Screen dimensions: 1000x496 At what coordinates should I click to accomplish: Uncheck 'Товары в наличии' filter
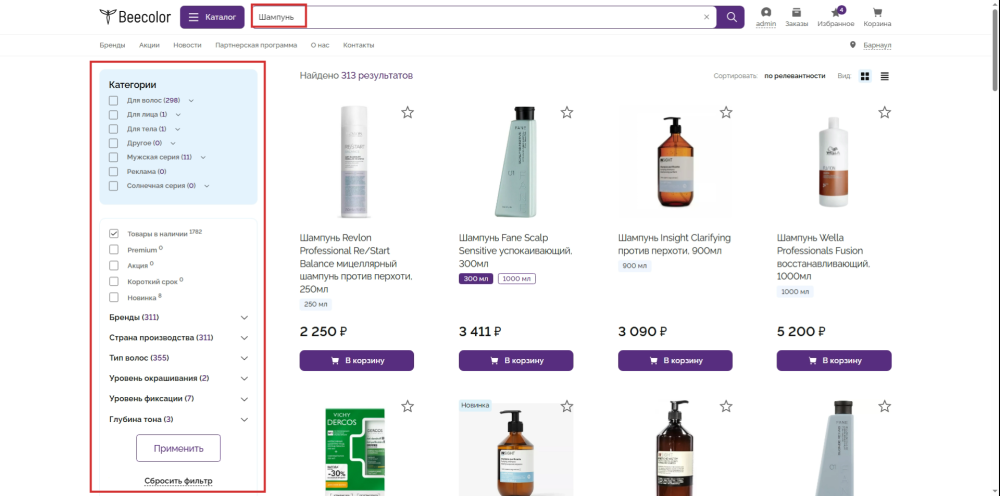click(114, 234)
